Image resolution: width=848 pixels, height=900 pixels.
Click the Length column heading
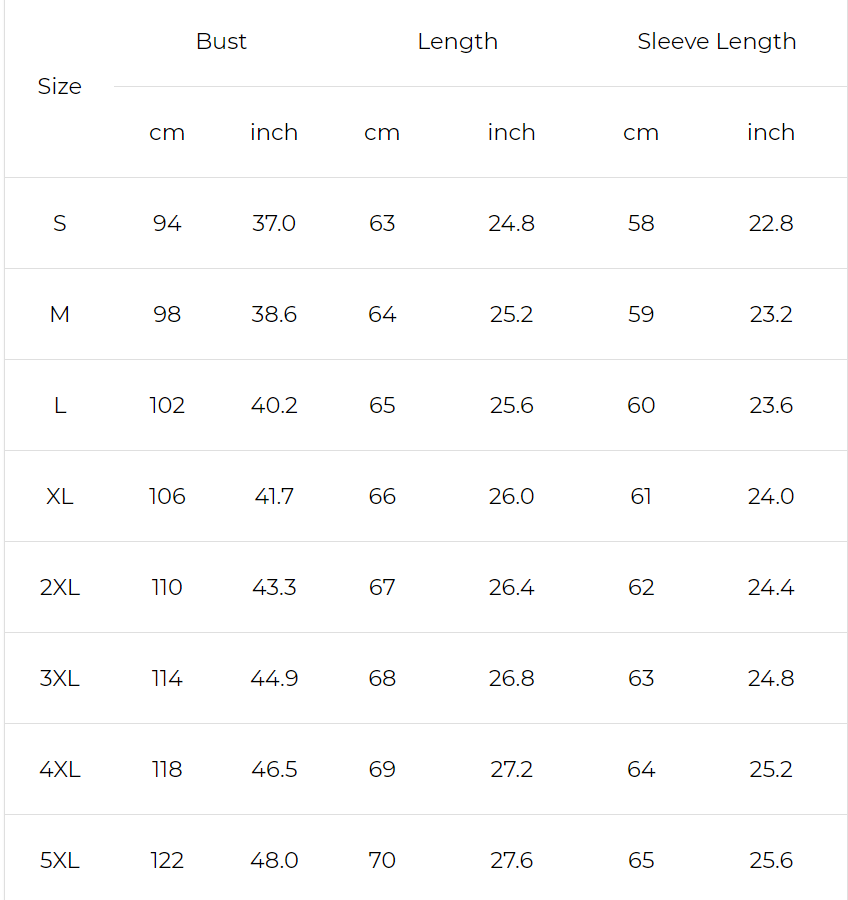pyautogui.click(x=458, y=42)
